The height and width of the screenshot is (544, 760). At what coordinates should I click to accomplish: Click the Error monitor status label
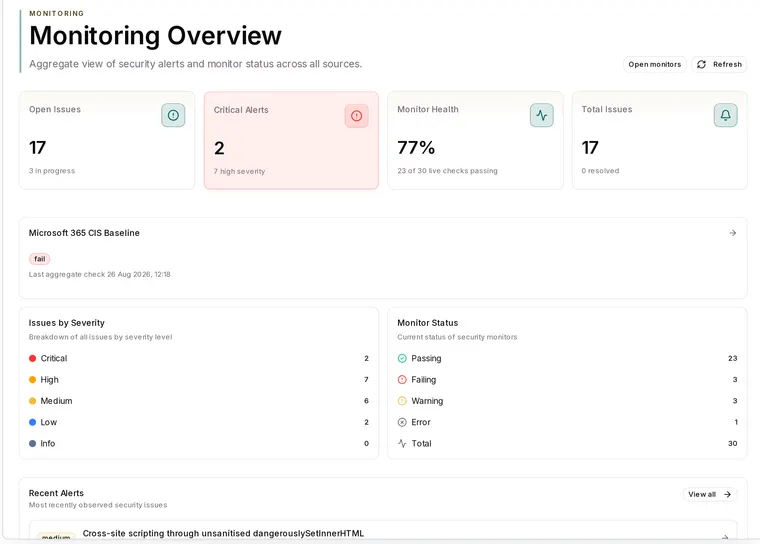coord(421,422)
